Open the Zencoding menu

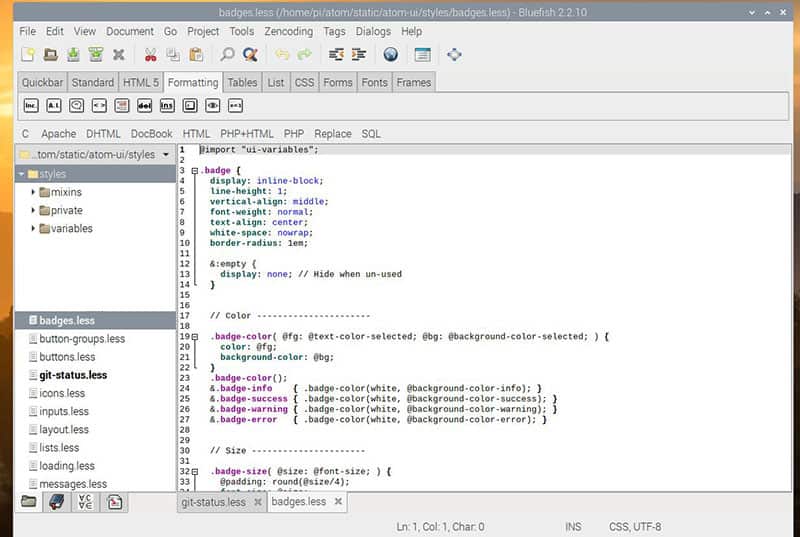288,32
